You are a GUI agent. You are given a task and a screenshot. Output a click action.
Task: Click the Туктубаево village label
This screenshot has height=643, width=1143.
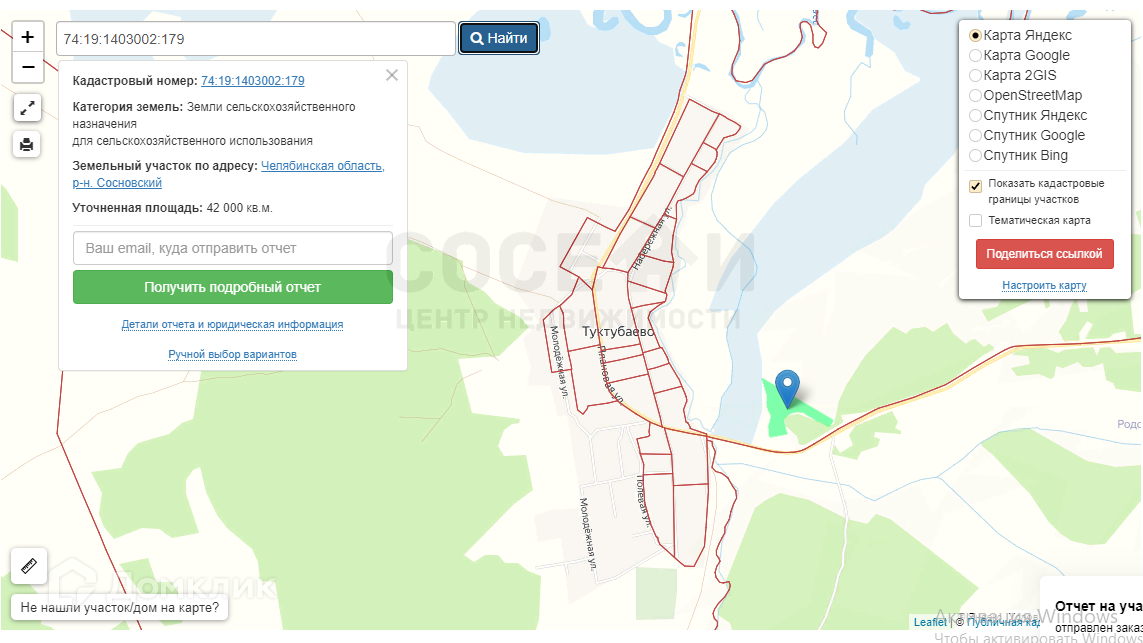pyautogui.click(x=617, y=332)
